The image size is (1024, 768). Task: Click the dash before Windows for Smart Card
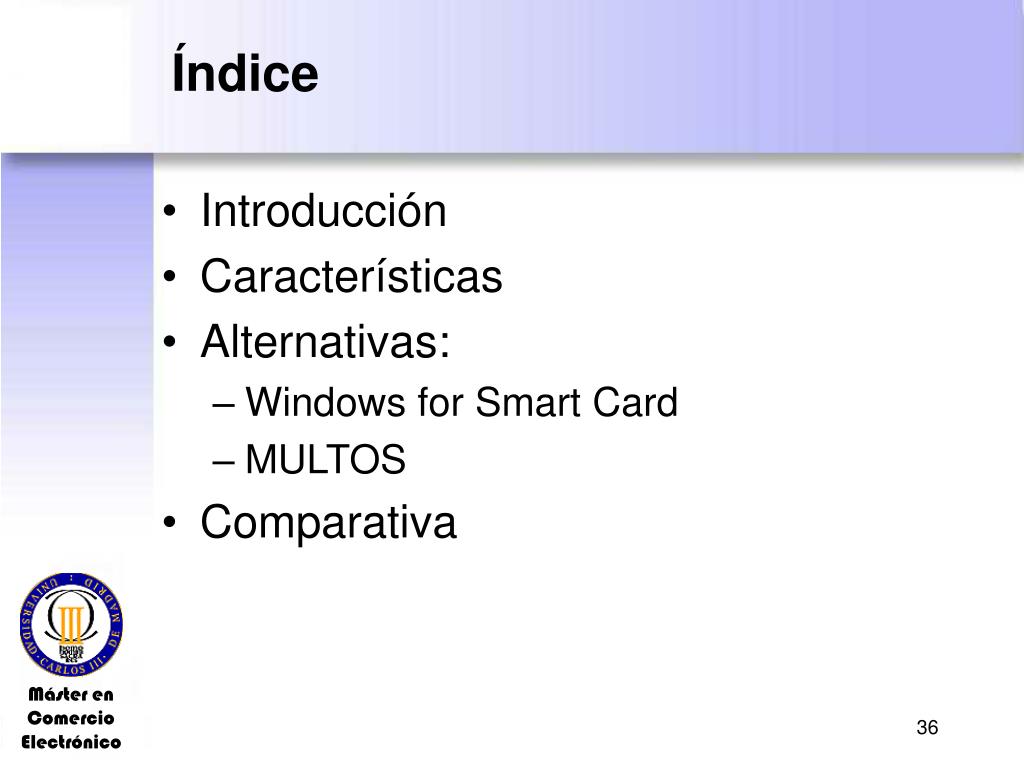point(223,405)
